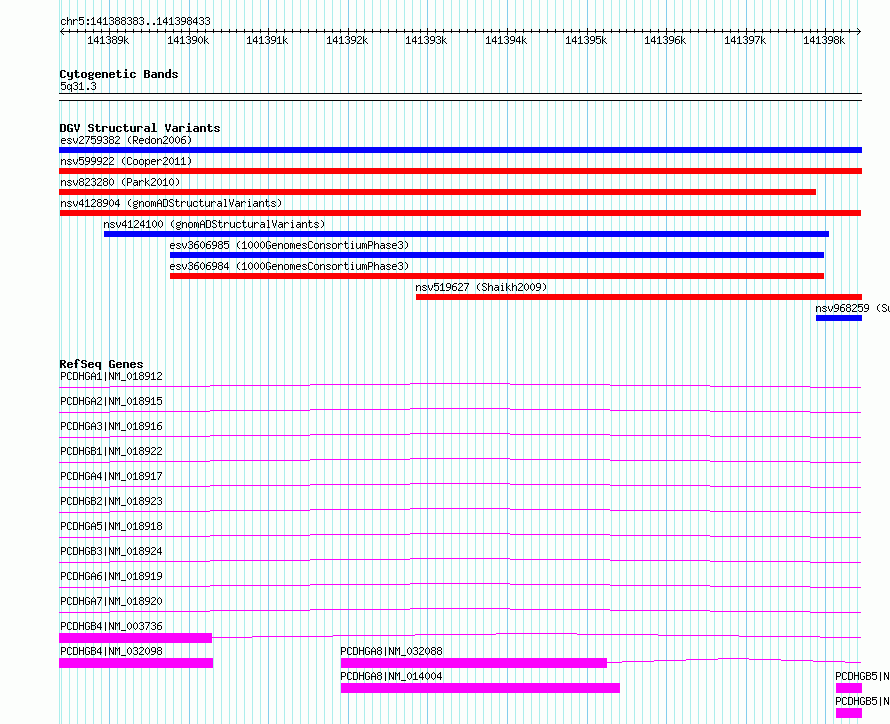Select the nsv4128904 gnomAD variant label
Viewport: 890px width, 724px height.
pyautogui.click(x=171, y=203)
